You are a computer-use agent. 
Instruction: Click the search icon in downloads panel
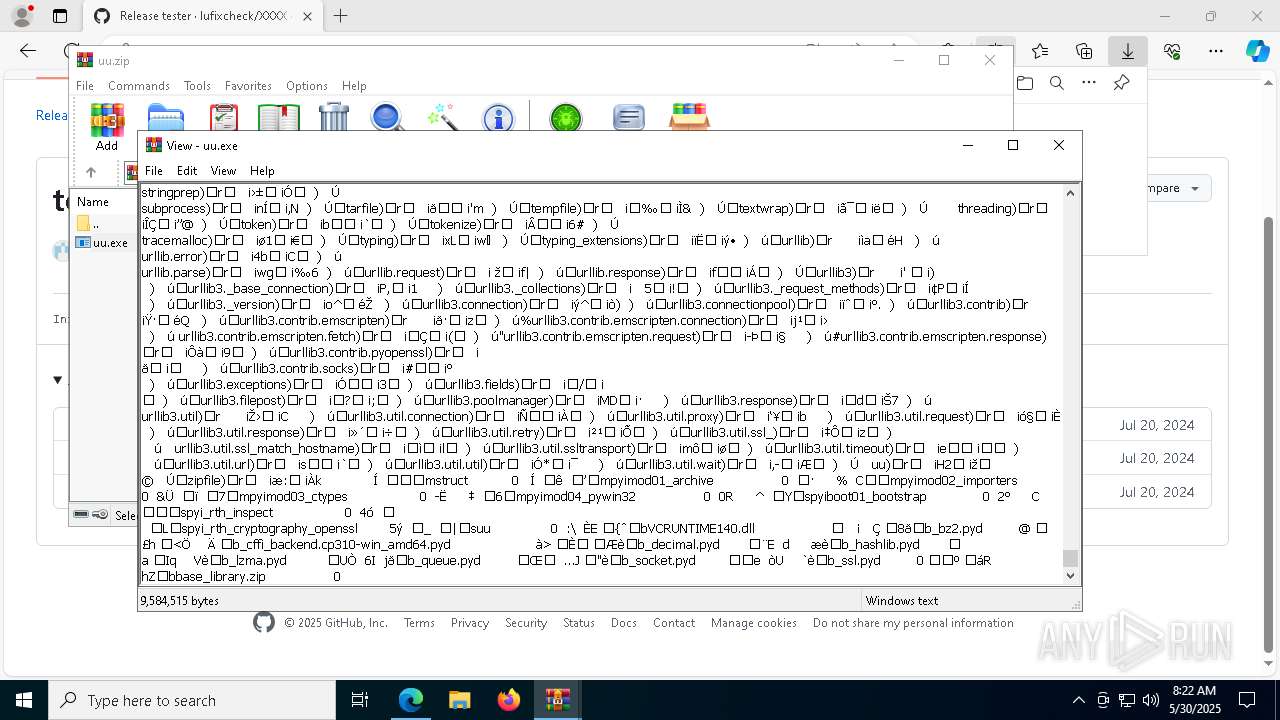[1056, 83]
